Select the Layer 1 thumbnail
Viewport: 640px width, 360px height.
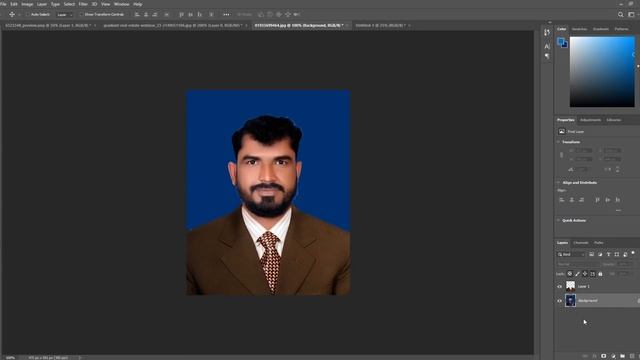point(570,286)
